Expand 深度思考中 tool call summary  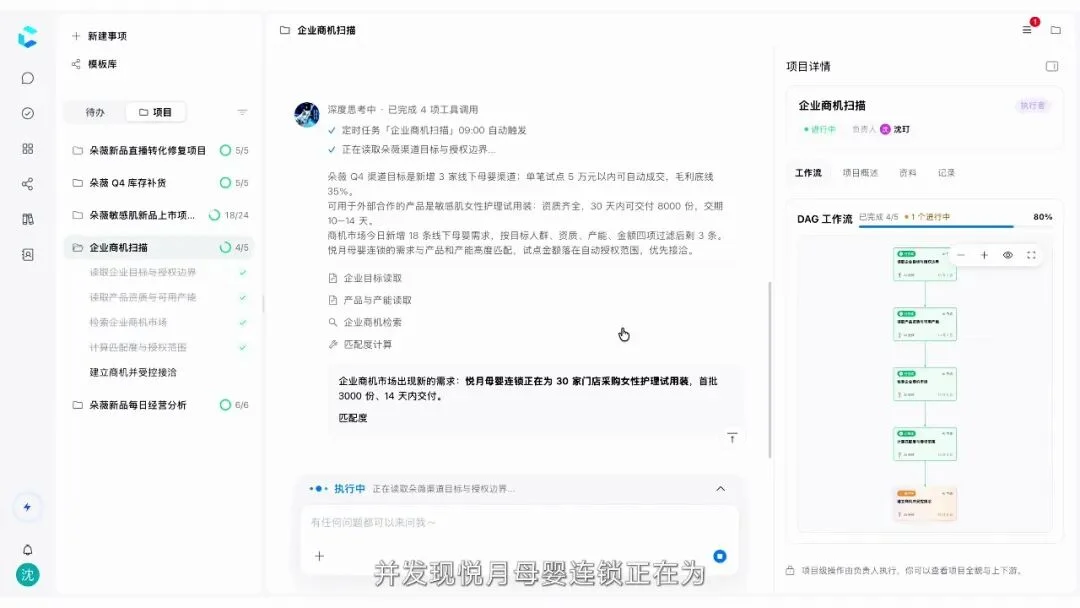403,109
